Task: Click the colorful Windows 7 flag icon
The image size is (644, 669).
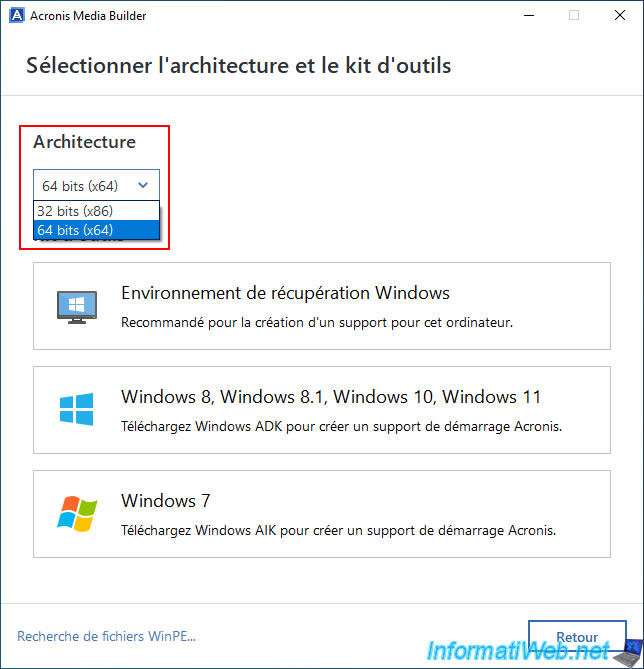Action: [76, 513]
